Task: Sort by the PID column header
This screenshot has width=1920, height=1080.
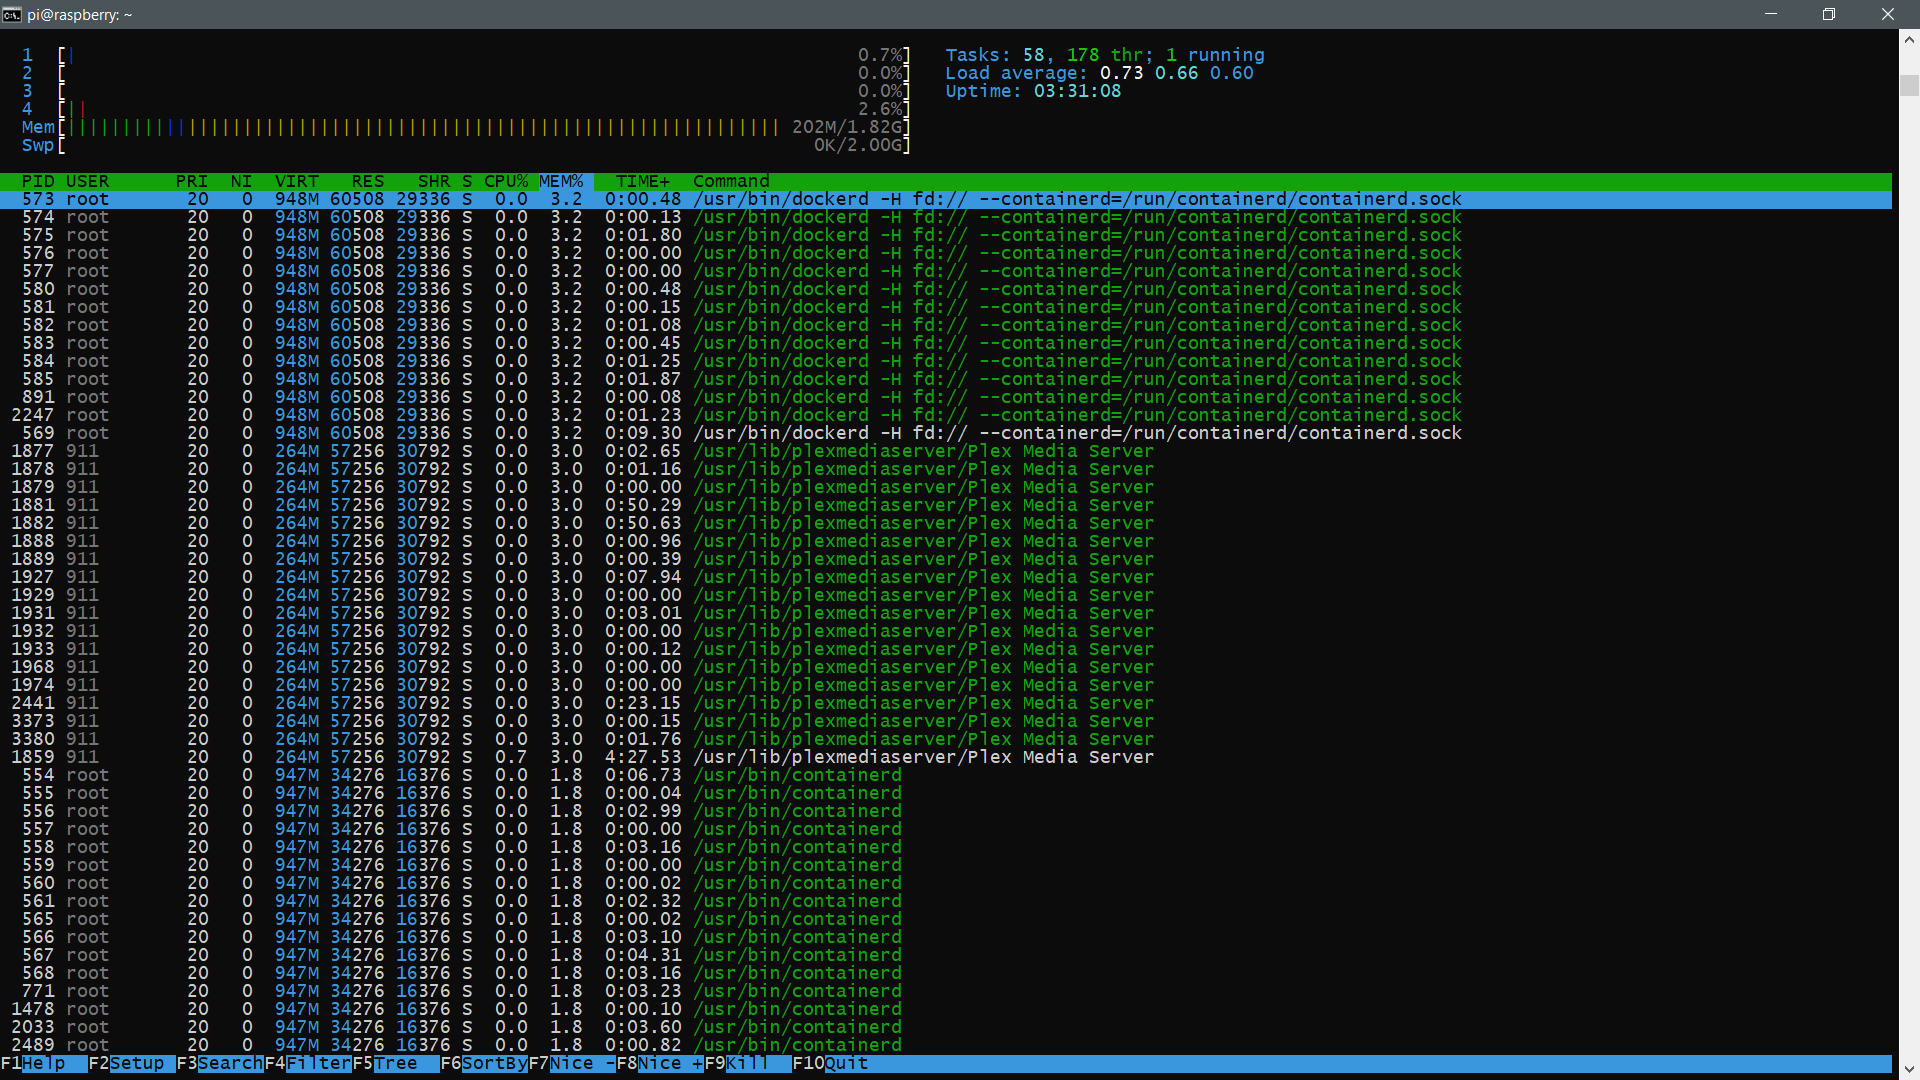Action: [38, 181]
